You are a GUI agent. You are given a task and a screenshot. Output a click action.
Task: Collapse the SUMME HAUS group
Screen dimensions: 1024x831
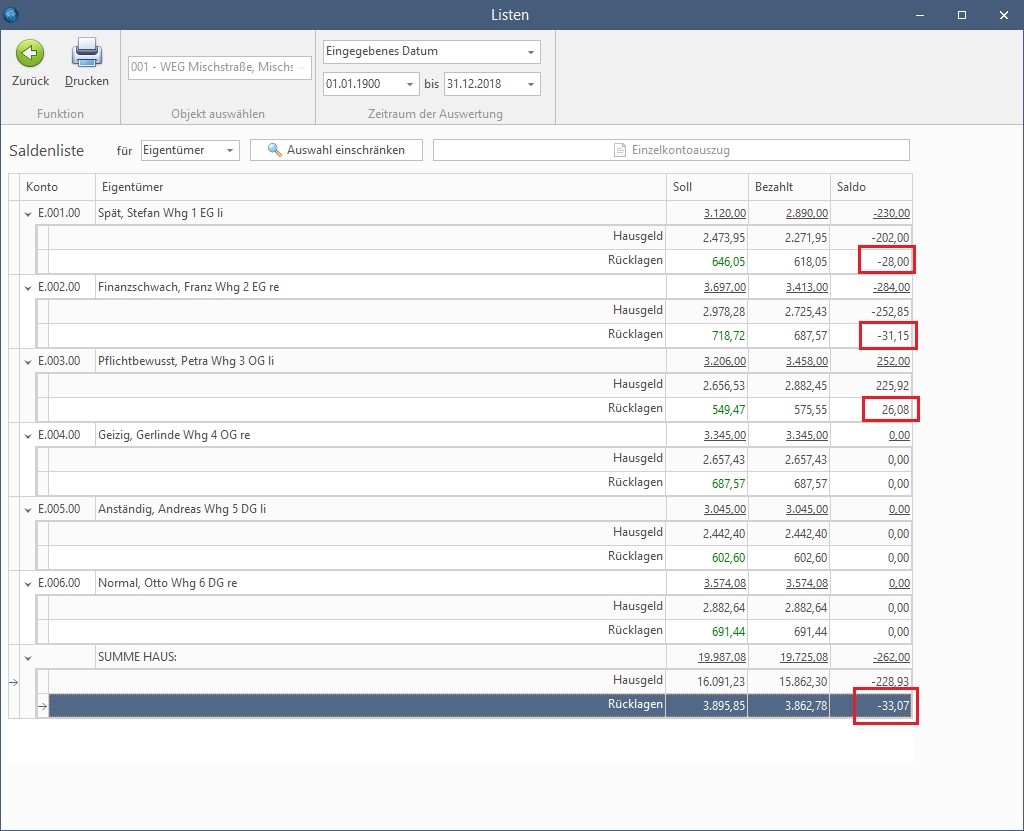[28, 657]
